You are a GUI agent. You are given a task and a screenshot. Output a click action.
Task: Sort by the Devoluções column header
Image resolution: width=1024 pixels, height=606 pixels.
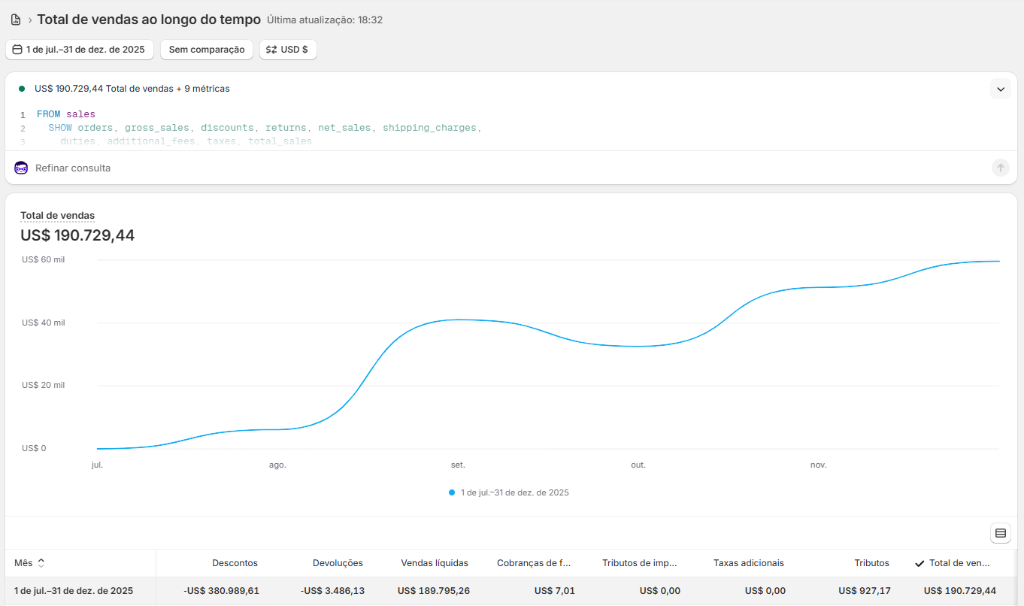click(x=337, y=563)
